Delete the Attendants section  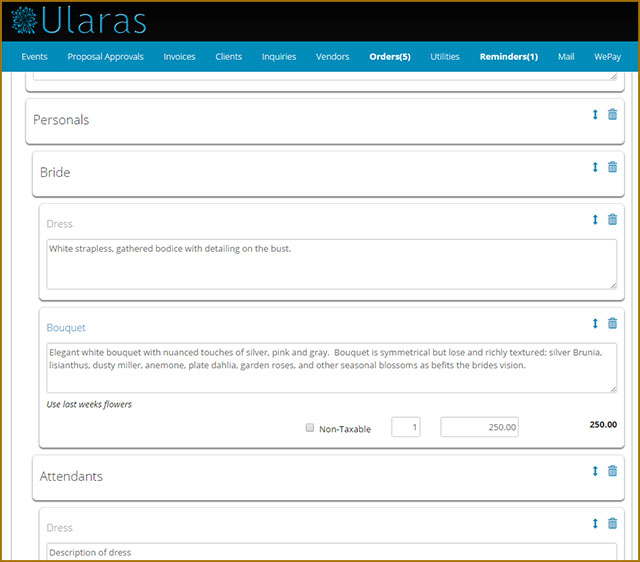(612, 471)
